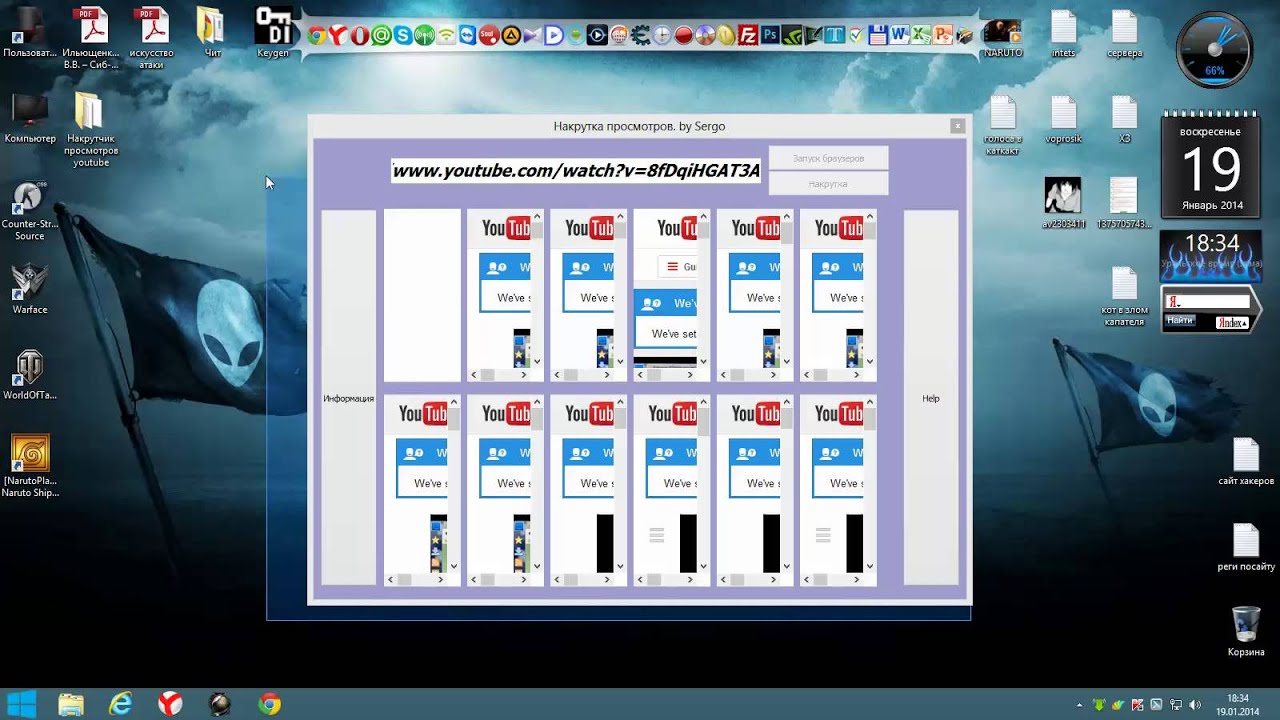Open Google Chrome from the top dock
Image resolution: width=1280 pixels, height=720 pixels.
click(x=317, y=36)
